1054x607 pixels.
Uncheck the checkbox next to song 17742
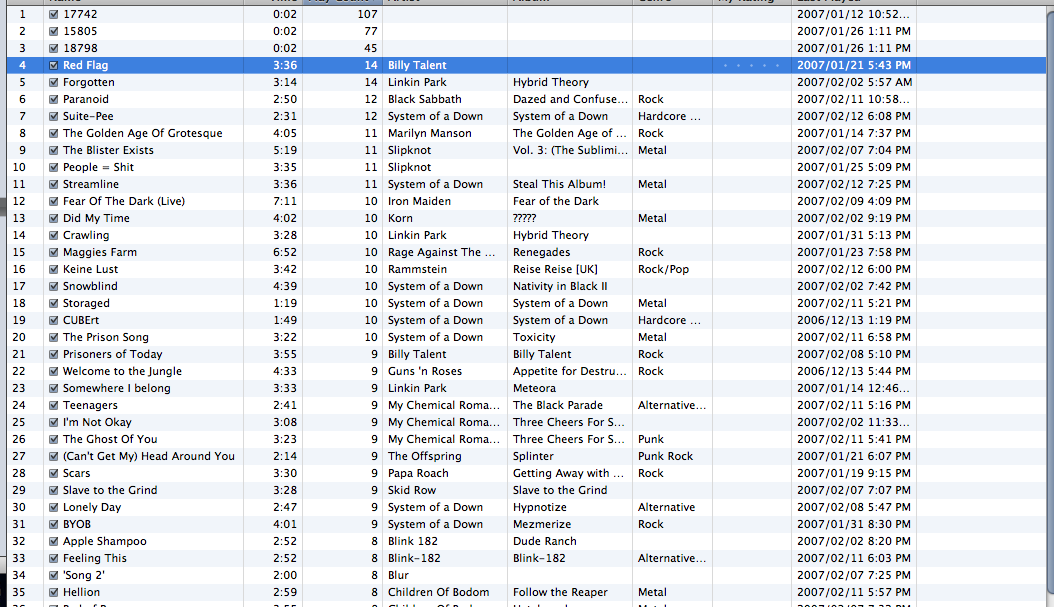click(54, 14)
